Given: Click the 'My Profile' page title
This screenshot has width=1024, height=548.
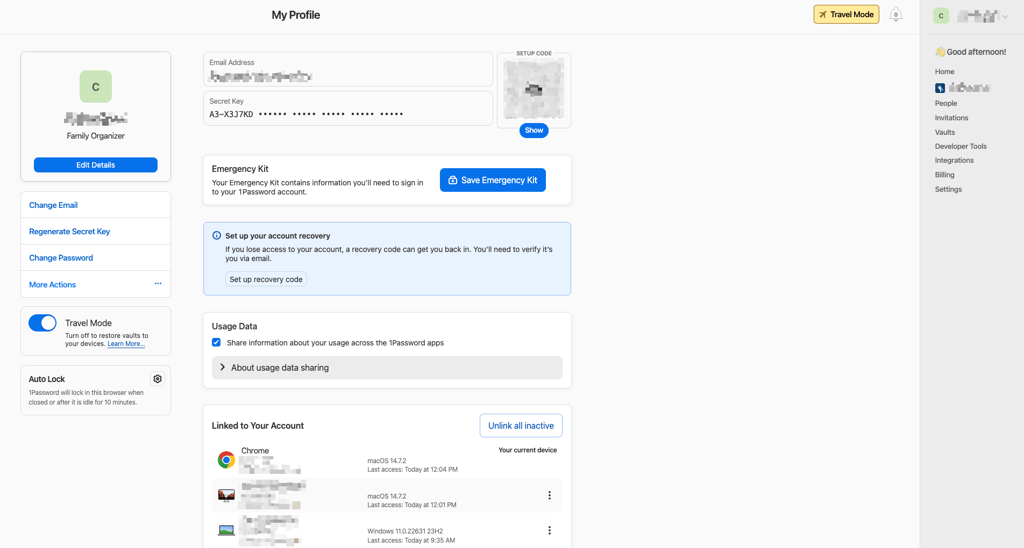Looking at the screenshot, I should 296,15.
